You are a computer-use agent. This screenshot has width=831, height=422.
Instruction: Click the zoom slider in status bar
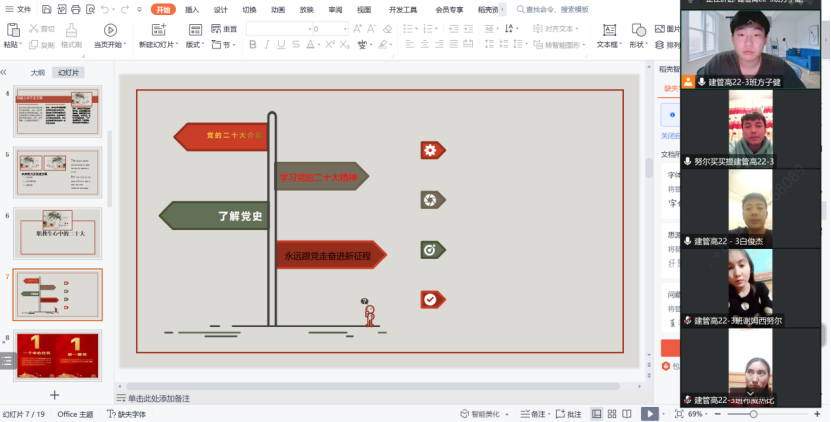(750, 414)
